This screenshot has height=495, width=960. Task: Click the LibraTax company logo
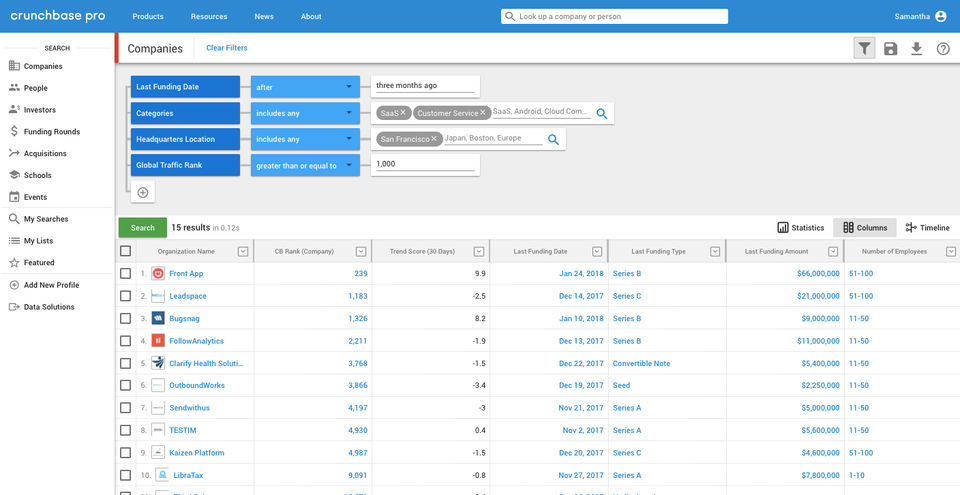162,475
